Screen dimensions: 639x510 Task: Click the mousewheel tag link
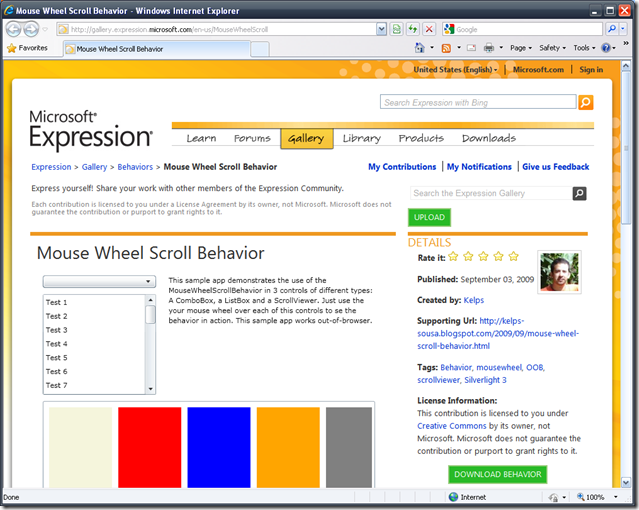click(499, 368)
